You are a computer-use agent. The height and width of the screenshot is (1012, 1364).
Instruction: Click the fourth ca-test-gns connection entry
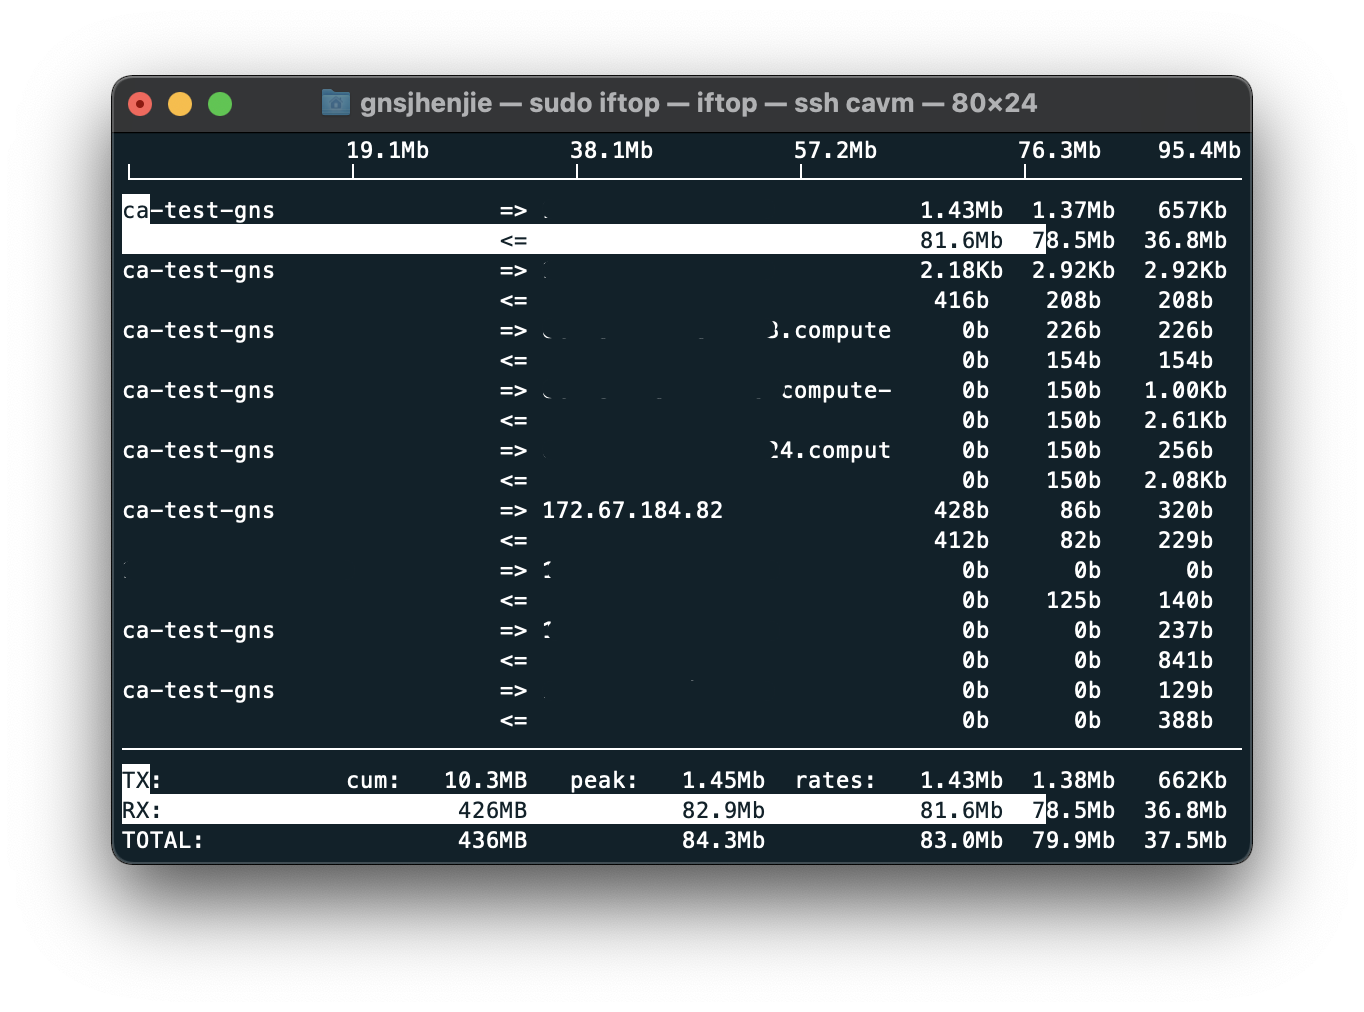tap(198, 390)
